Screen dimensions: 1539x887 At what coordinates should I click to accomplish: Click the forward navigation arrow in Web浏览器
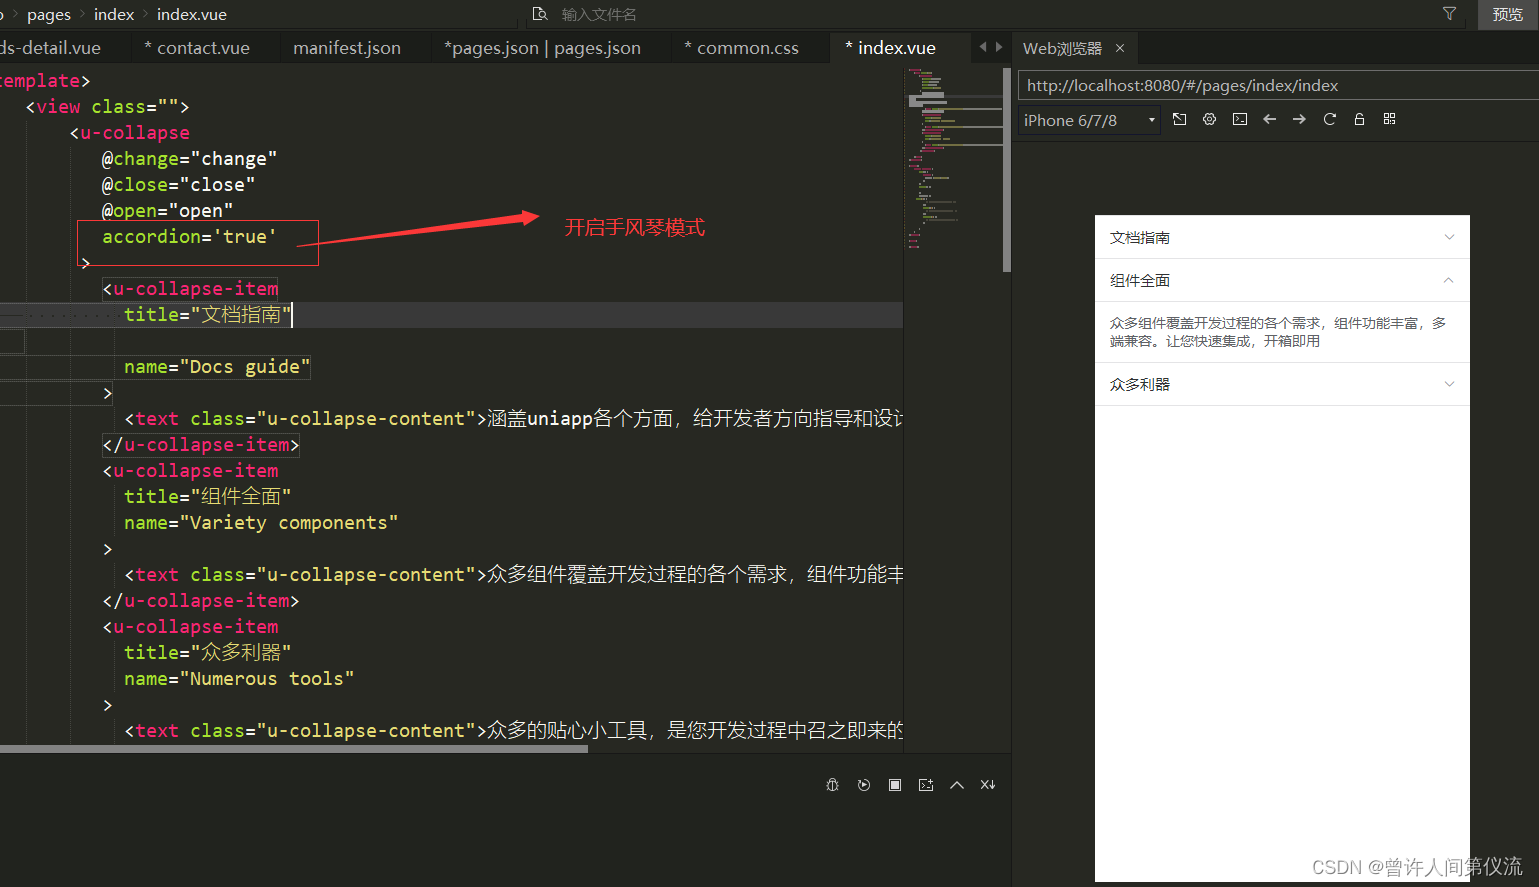[1299, 119]
